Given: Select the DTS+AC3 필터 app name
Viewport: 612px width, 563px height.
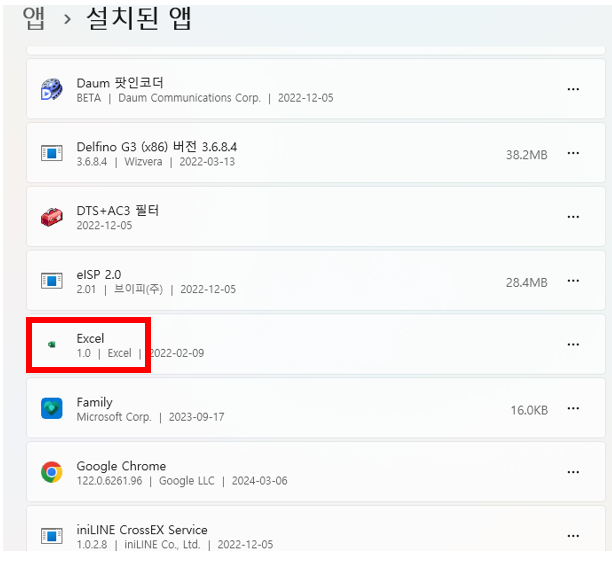Looking at the screenshot, I should [x=117, y=210].
